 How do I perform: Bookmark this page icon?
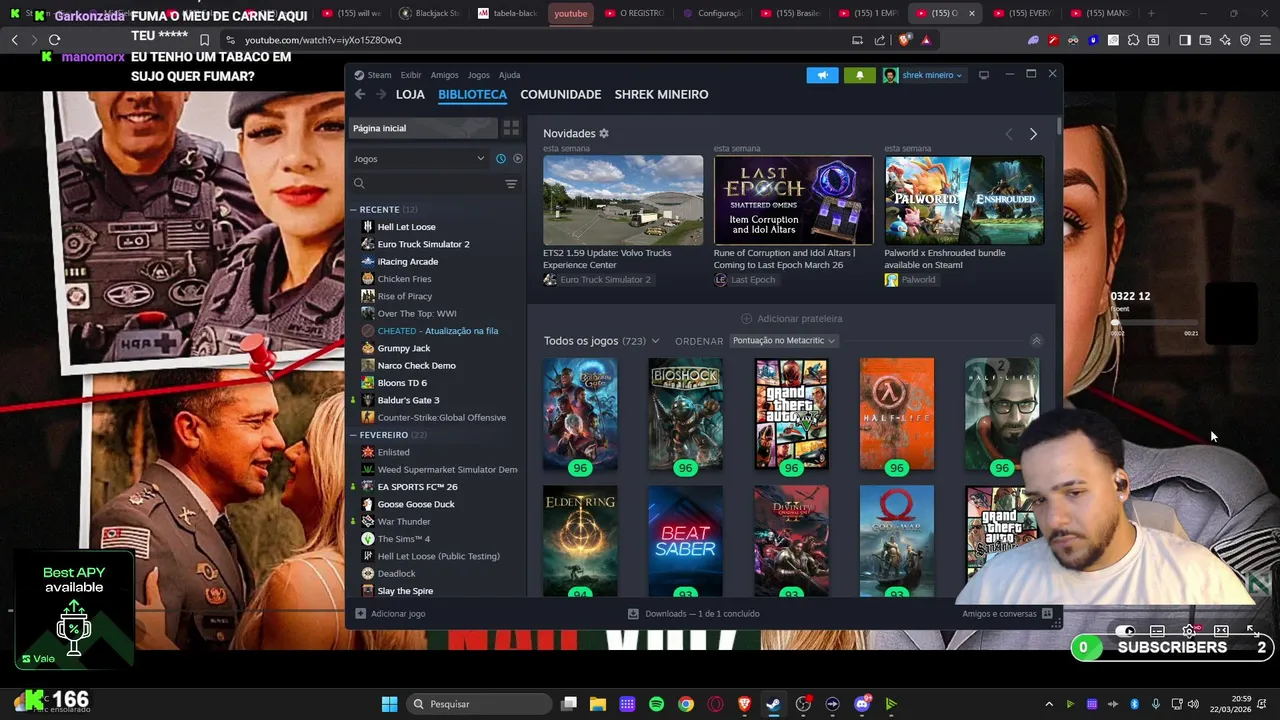204,40
